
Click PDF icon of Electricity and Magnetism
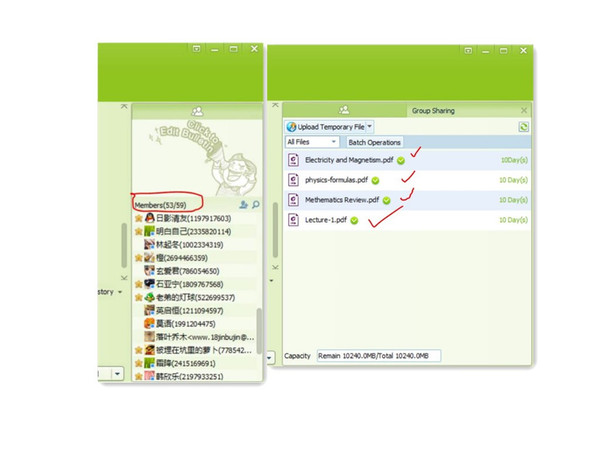pos(293,160)
